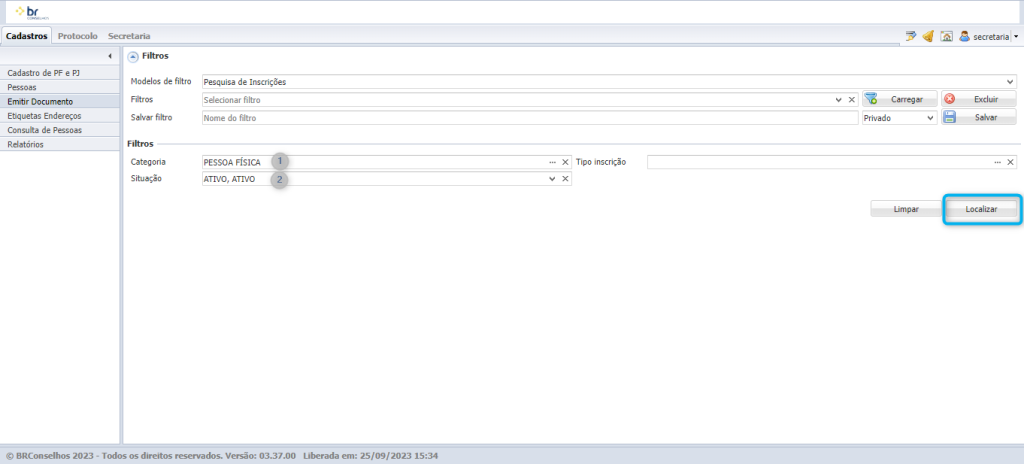Clear the Categoria field X
The image size is (1024, 464).
pyautogui.click(x=566, y=162)
